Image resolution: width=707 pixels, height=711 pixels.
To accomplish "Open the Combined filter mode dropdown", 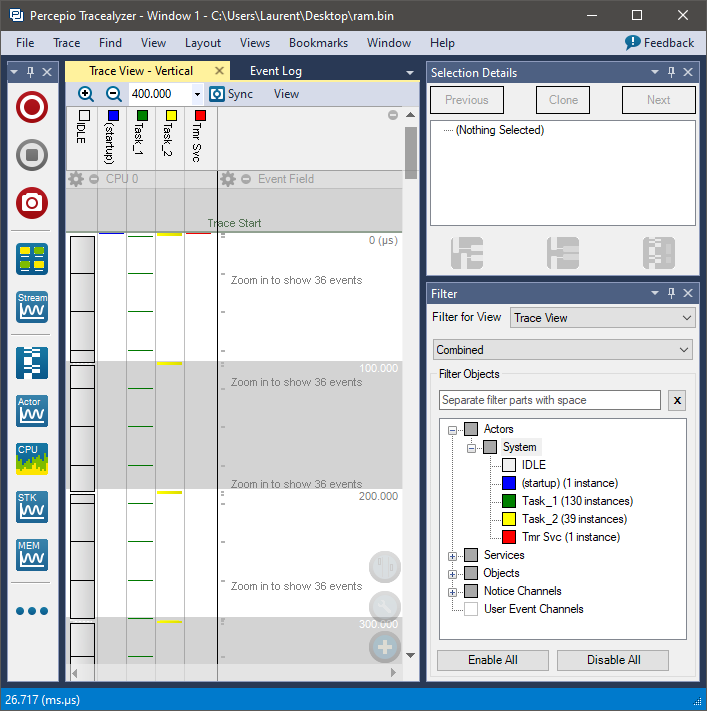I will pos(562,350).
